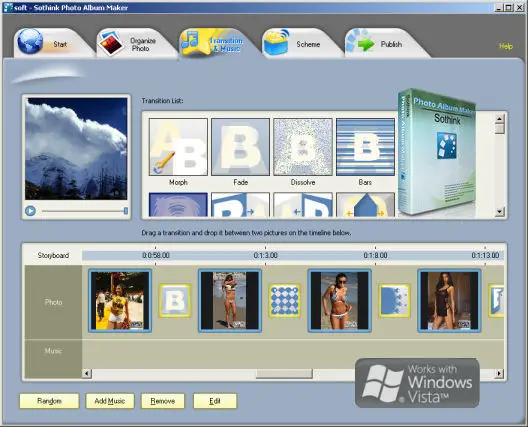Click the Storyboard label
The width and height of the screenshot is (528, 427).
coord(53,255)
